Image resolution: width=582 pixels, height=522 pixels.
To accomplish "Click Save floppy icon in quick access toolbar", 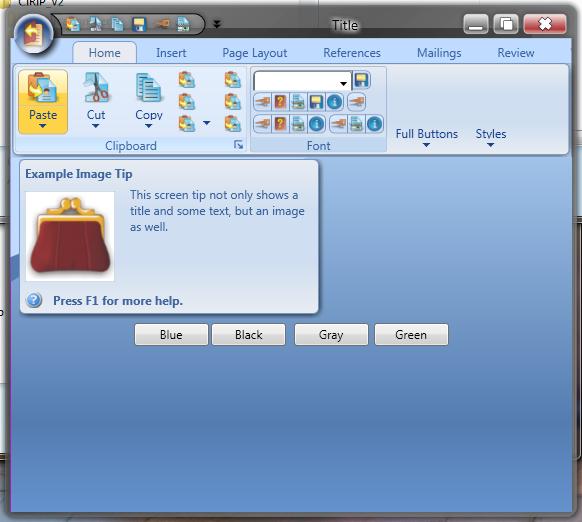I will coord(139,25).
